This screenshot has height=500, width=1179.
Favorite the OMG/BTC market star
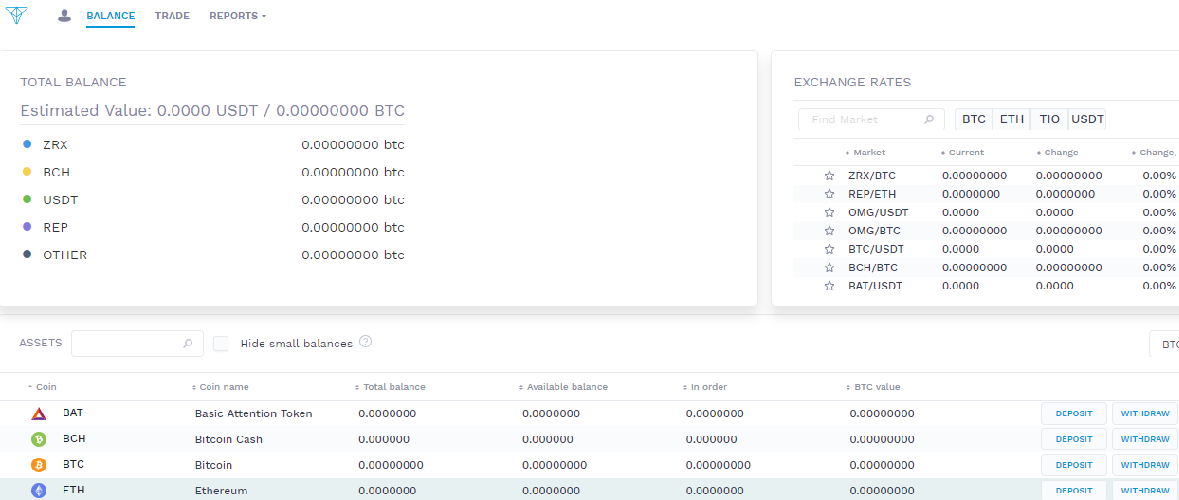829,231
